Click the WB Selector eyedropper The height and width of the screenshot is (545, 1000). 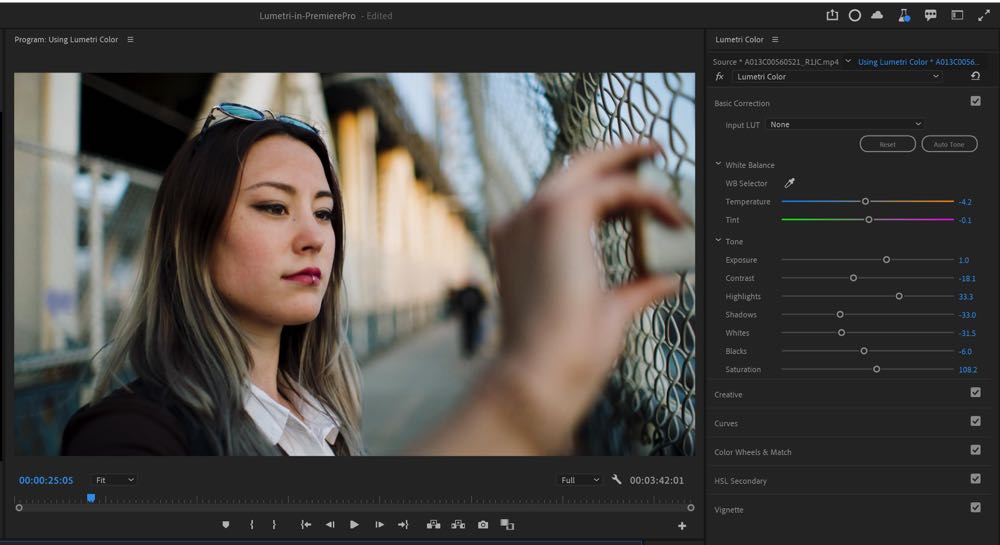pos(789,183)
